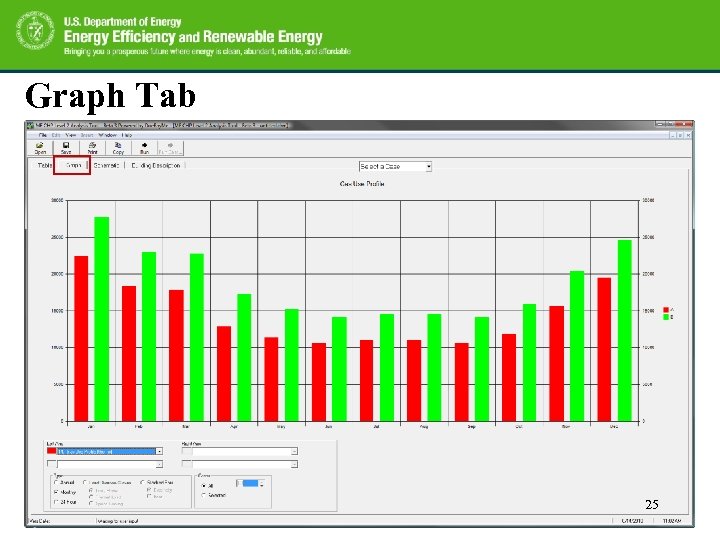
Task: Select the Seasonal radio button
Action: (203, 495)
